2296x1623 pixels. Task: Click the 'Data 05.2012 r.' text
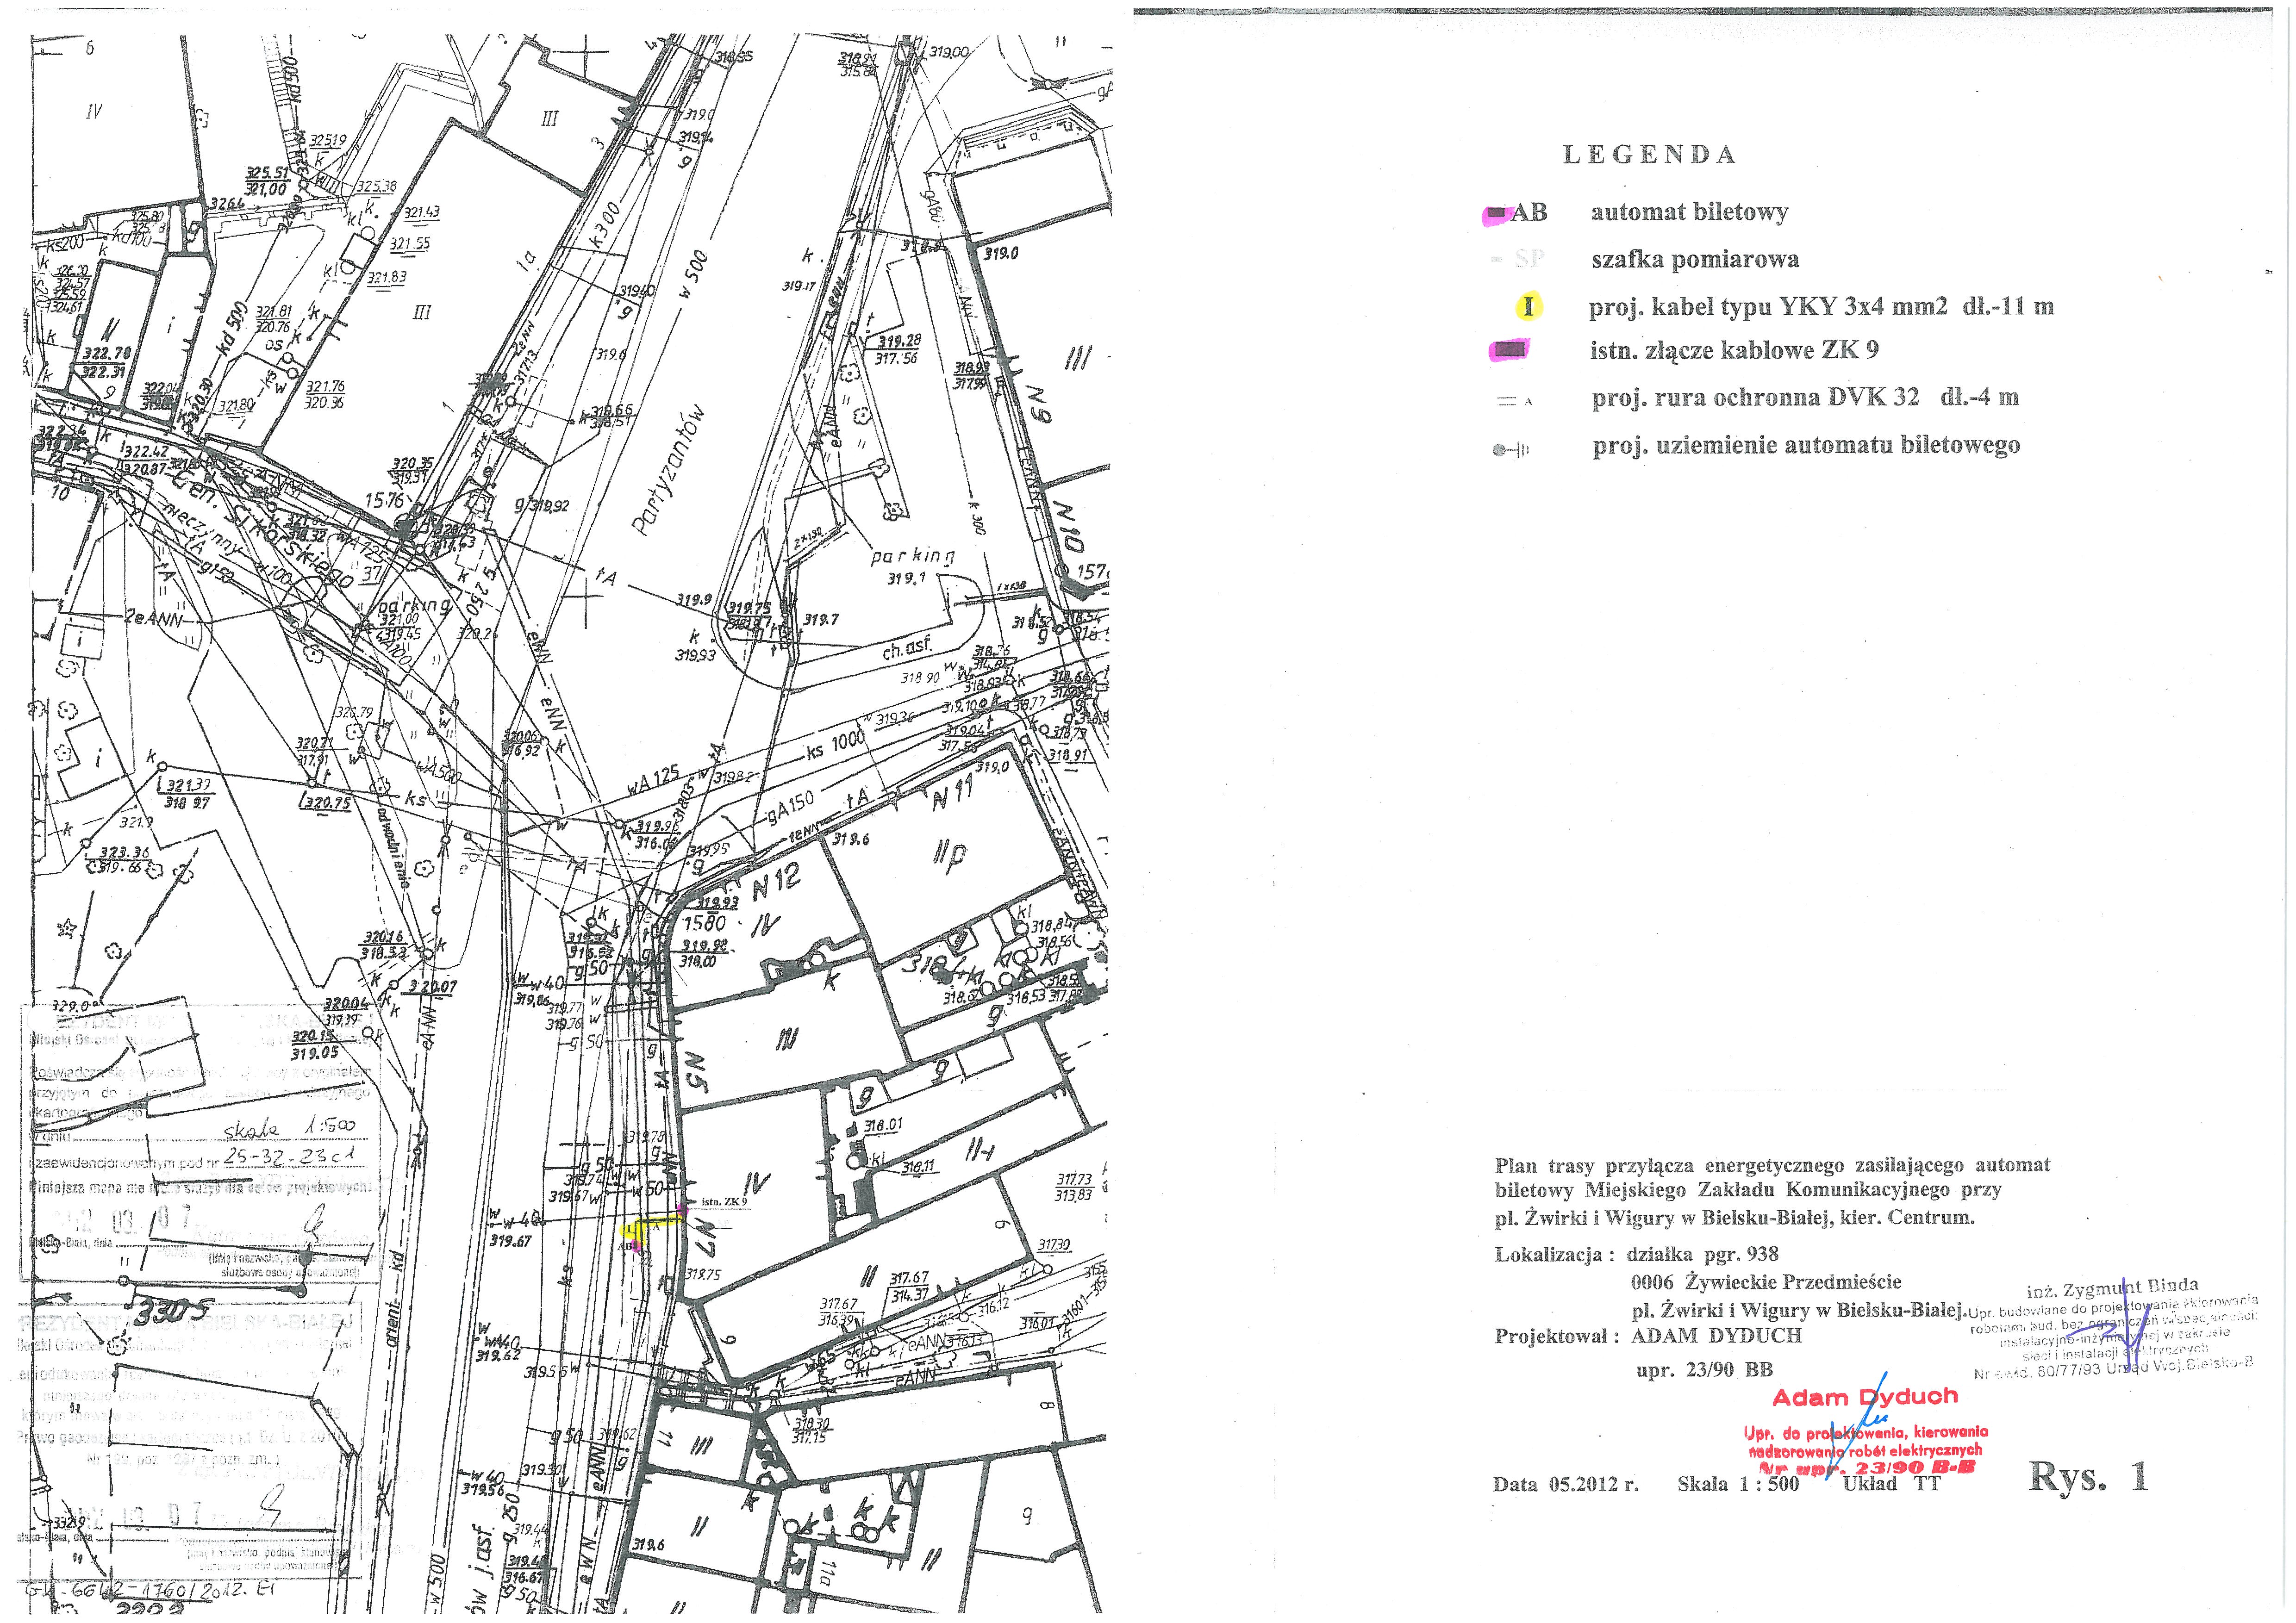click(1565, 1484)
